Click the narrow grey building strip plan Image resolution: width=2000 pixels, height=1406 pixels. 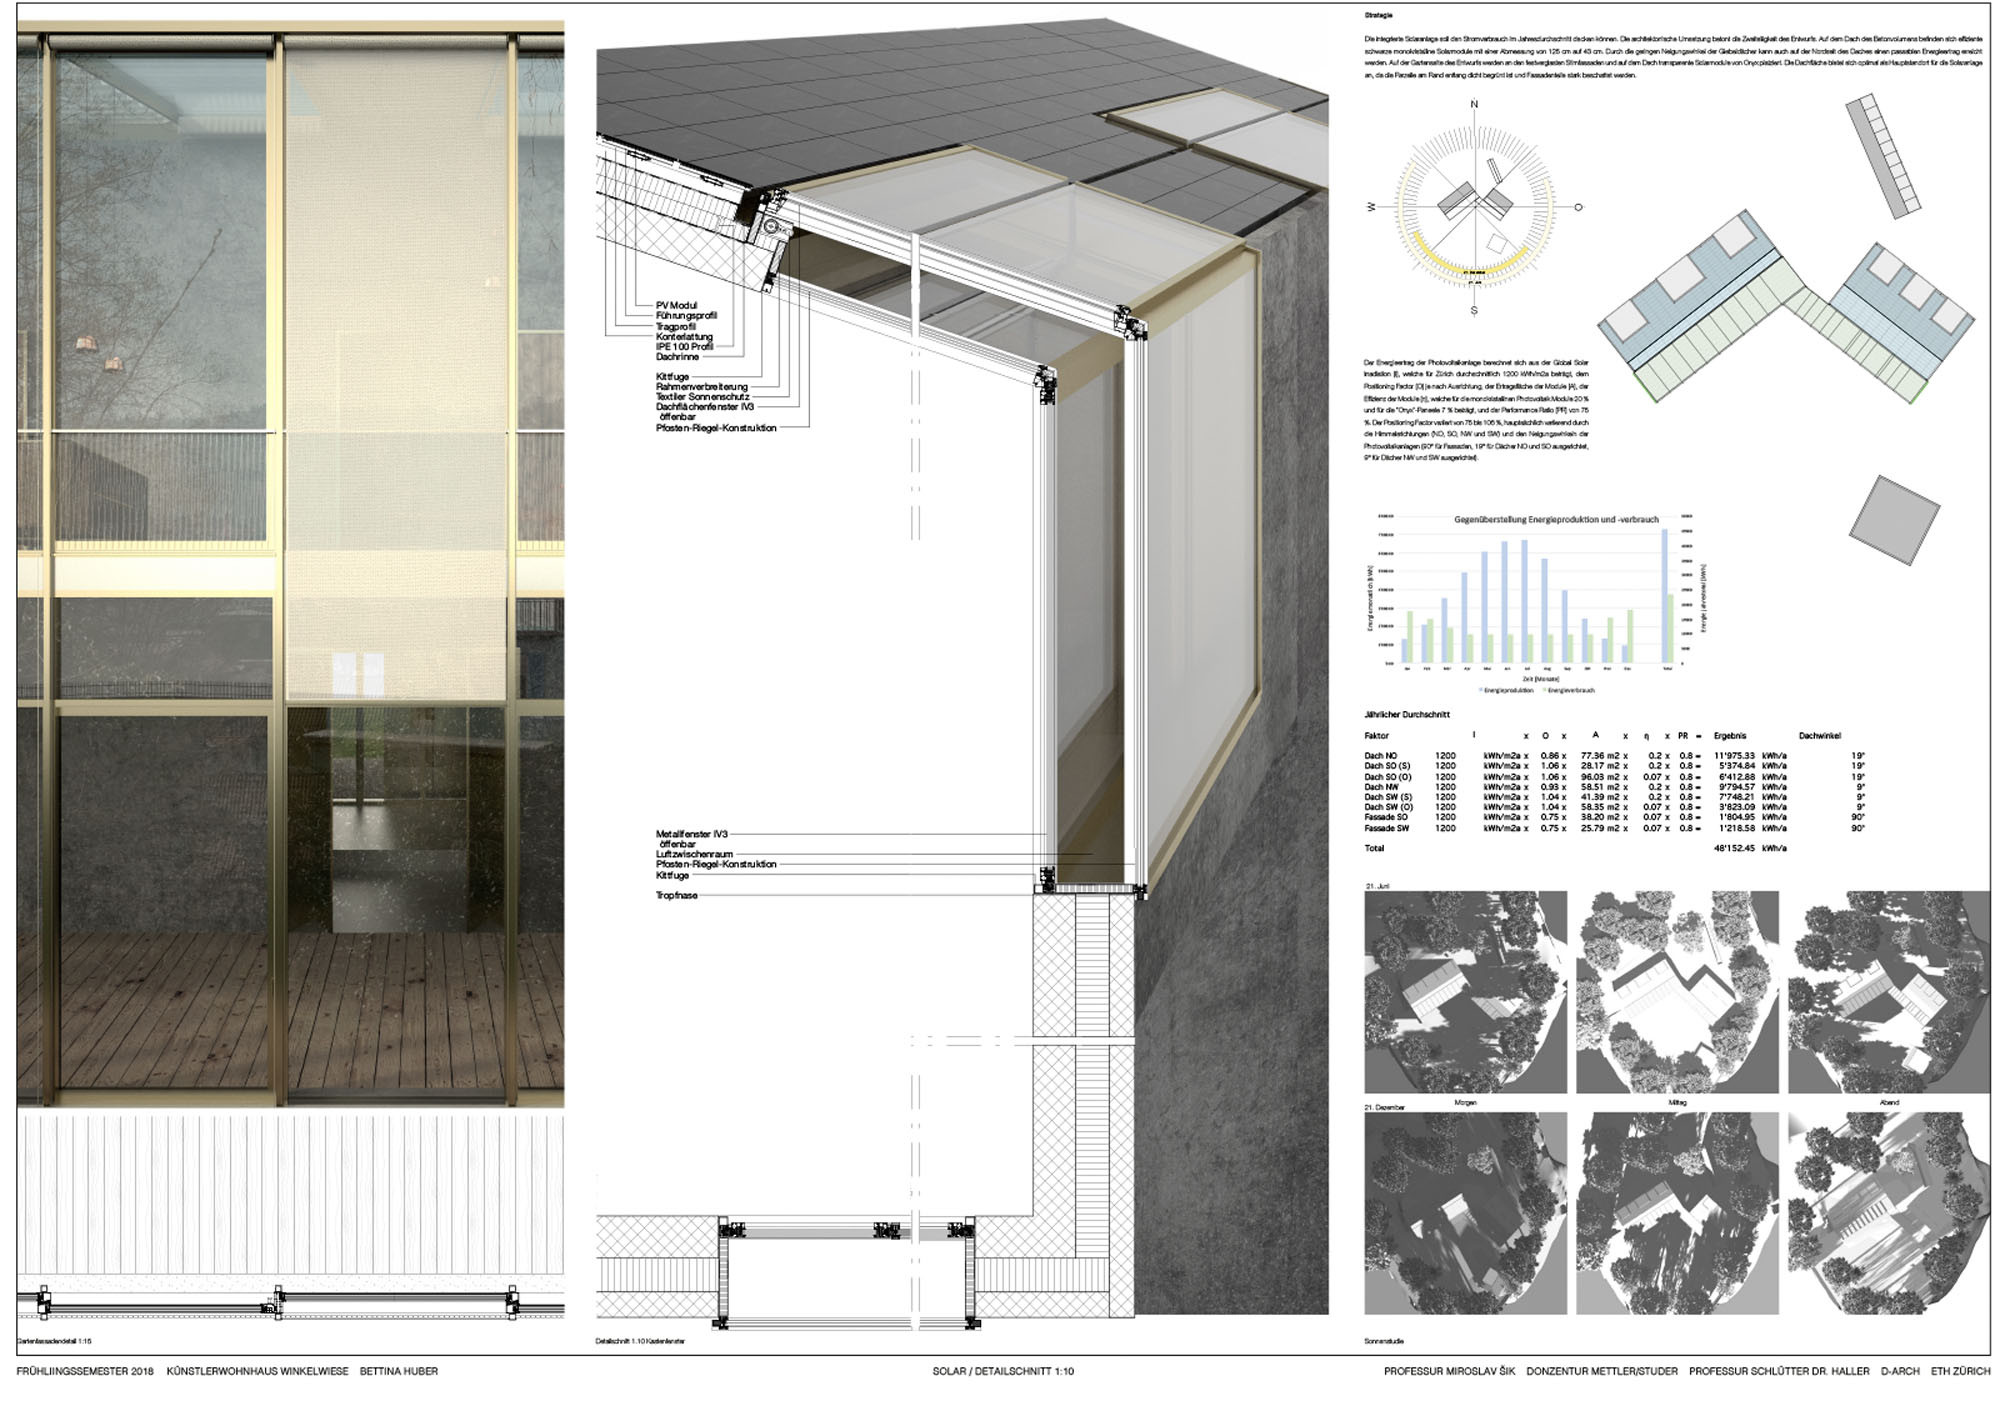[1883, 156]
